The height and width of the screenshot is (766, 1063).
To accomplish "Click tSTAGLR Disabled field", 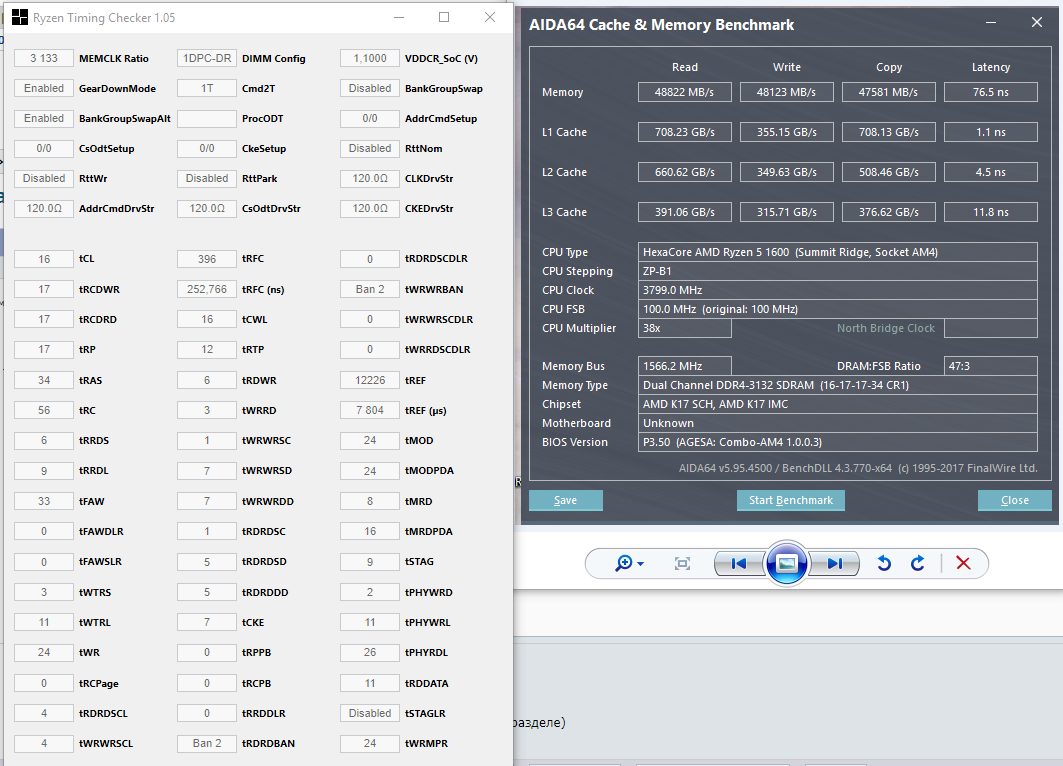I will [370, 713].
